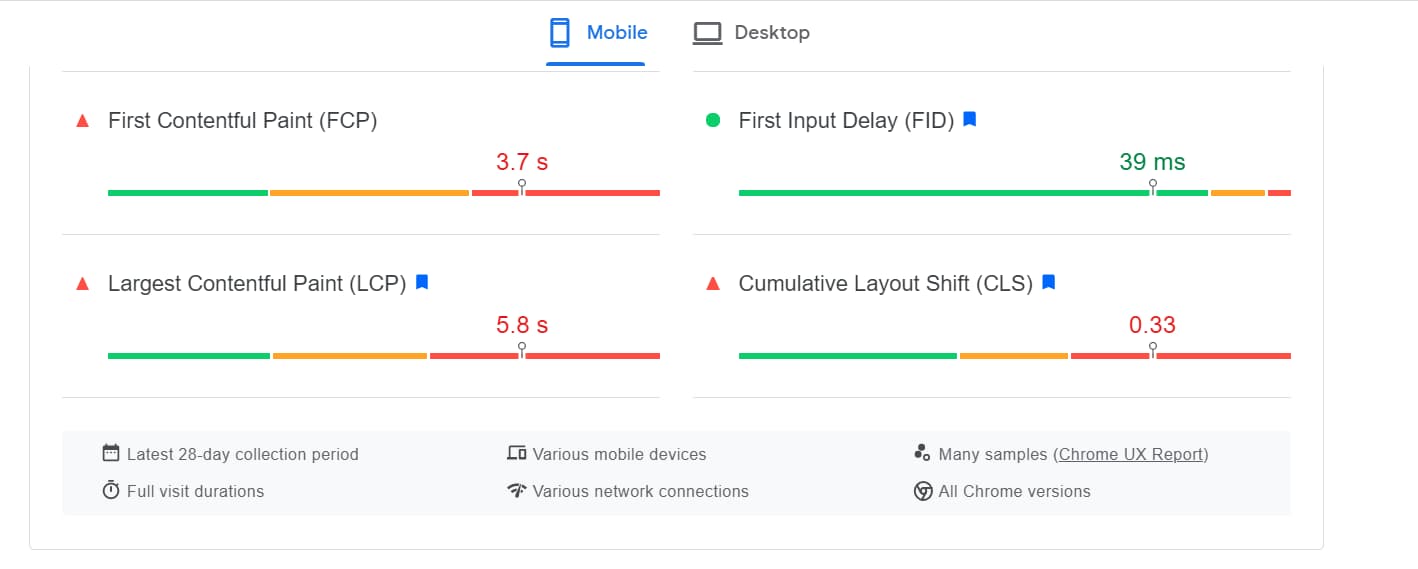Click the calendar icon for collection period
This screenshot has height=569, width=1418.
111,453
